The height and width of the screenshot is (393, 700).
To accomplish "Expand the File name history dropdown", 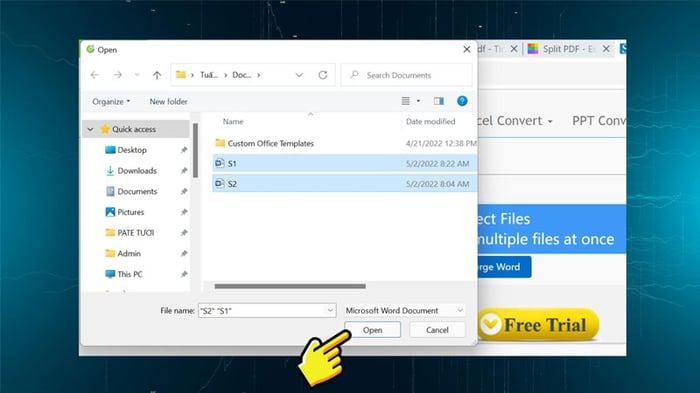I will tap(330, 310).
